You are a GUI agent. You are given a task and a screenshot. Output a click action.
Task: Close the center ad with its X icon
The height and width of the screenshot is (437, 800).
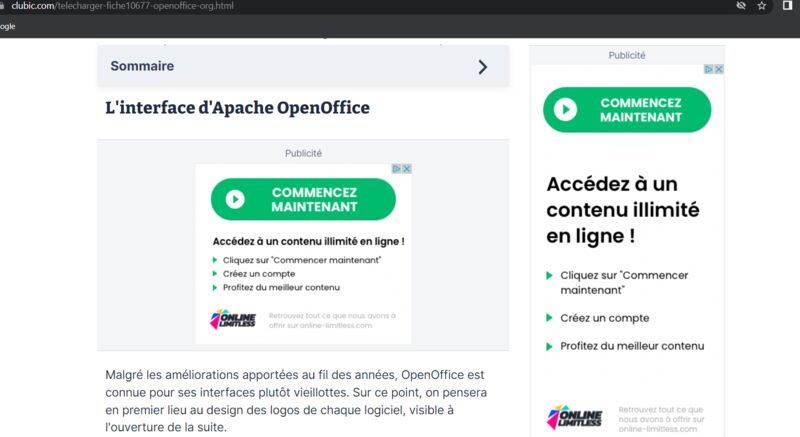point(407,169)
